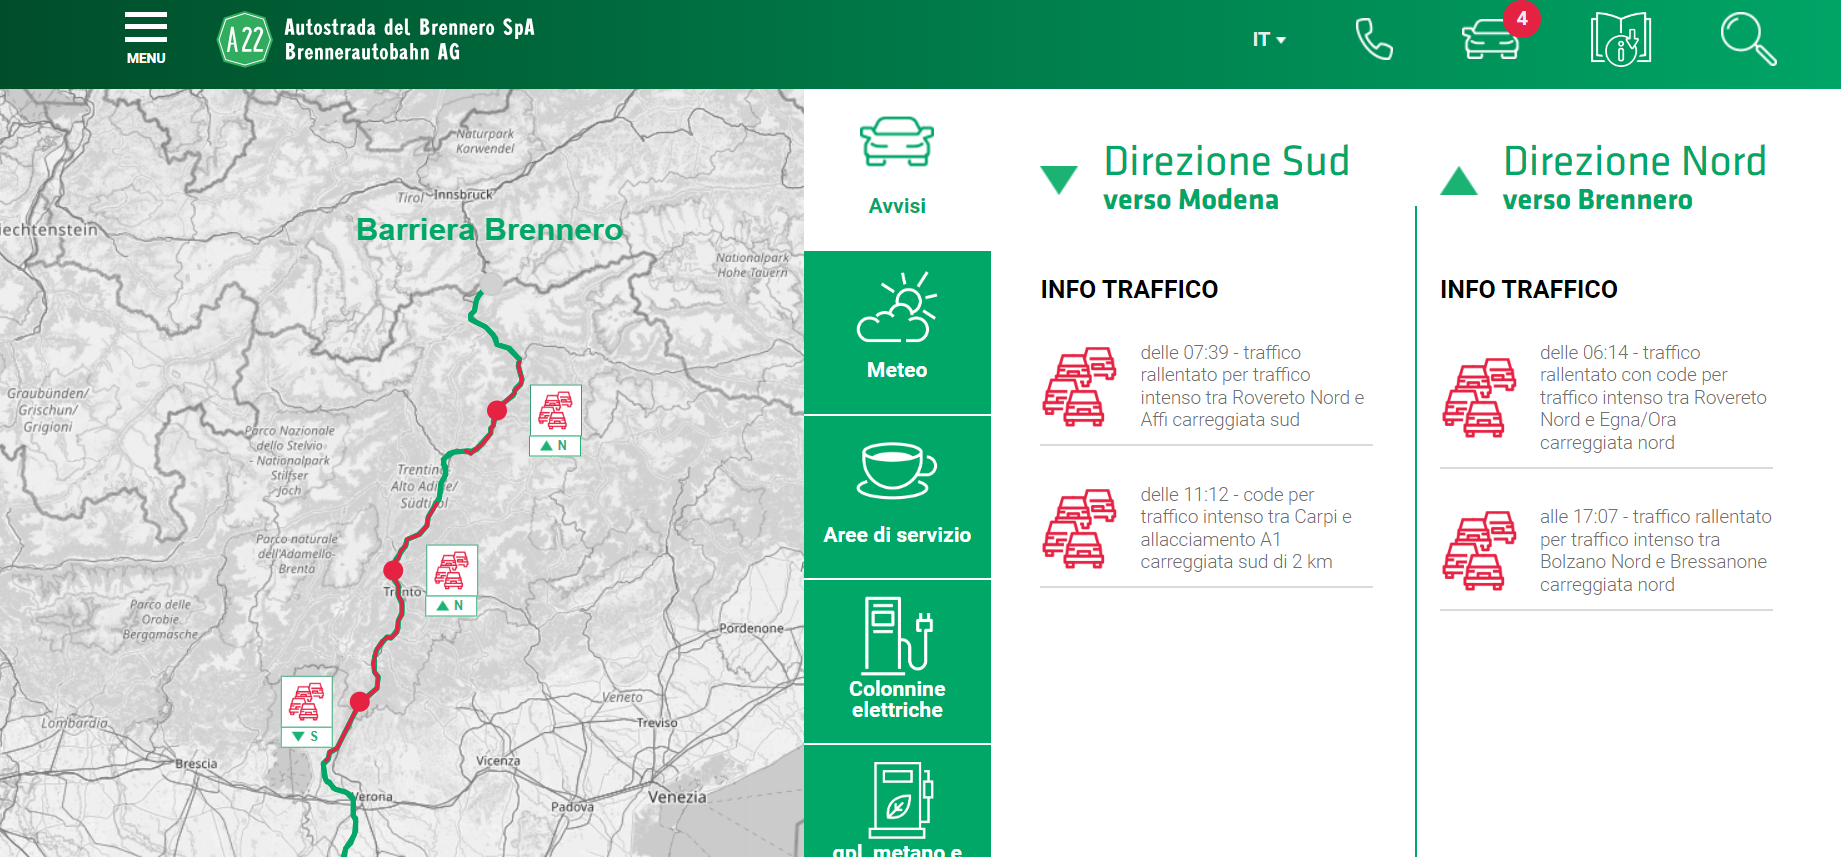The width and height of the screenshot is (1841, 857).
Task: Open Colonnine elettriche charging section
Action: point(897,661)
